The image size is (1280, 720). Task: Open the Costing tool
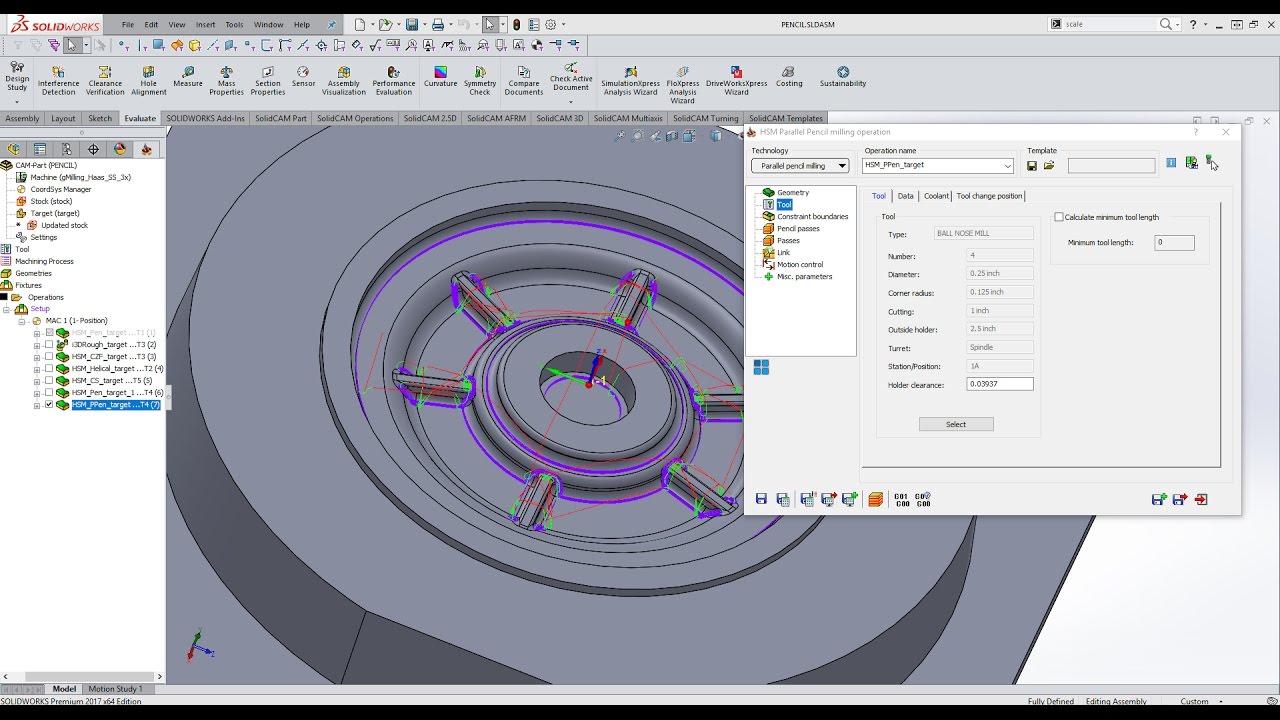(x=789, y=78)
